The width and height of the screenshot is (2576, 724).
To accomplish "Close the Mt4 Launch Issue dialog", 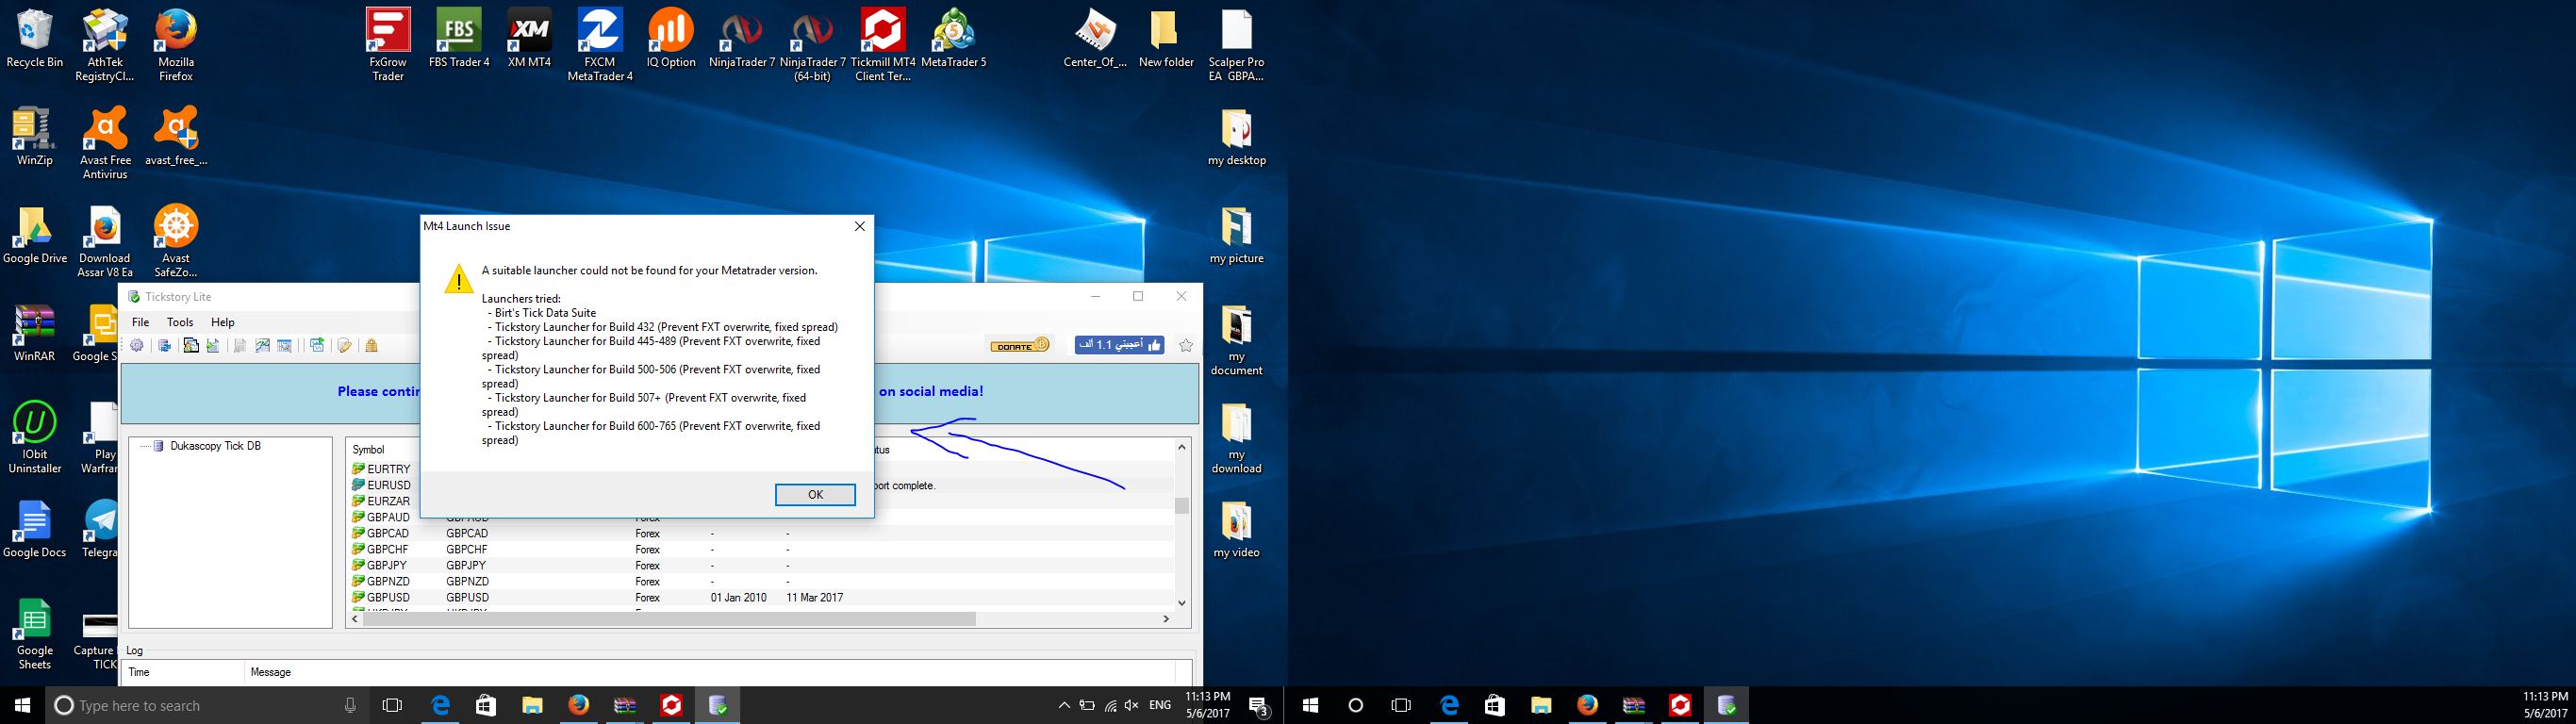I will click(859, 227).
